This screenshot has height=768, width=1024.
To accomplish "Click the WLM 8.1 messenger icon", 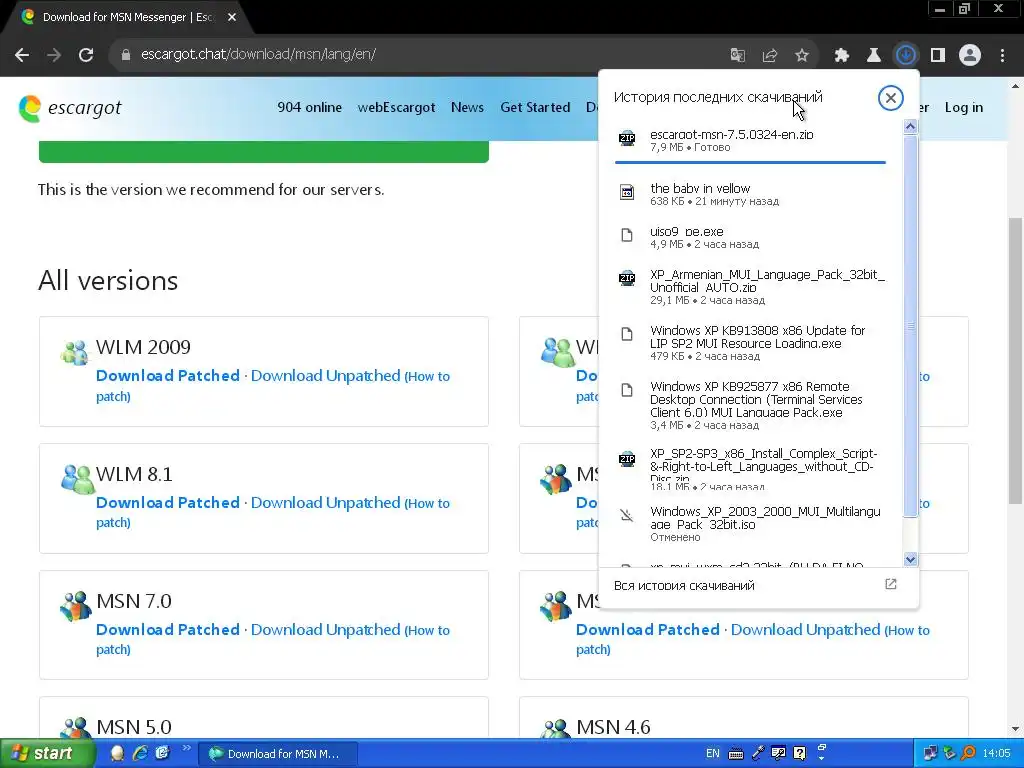I will tap(76, 479).
